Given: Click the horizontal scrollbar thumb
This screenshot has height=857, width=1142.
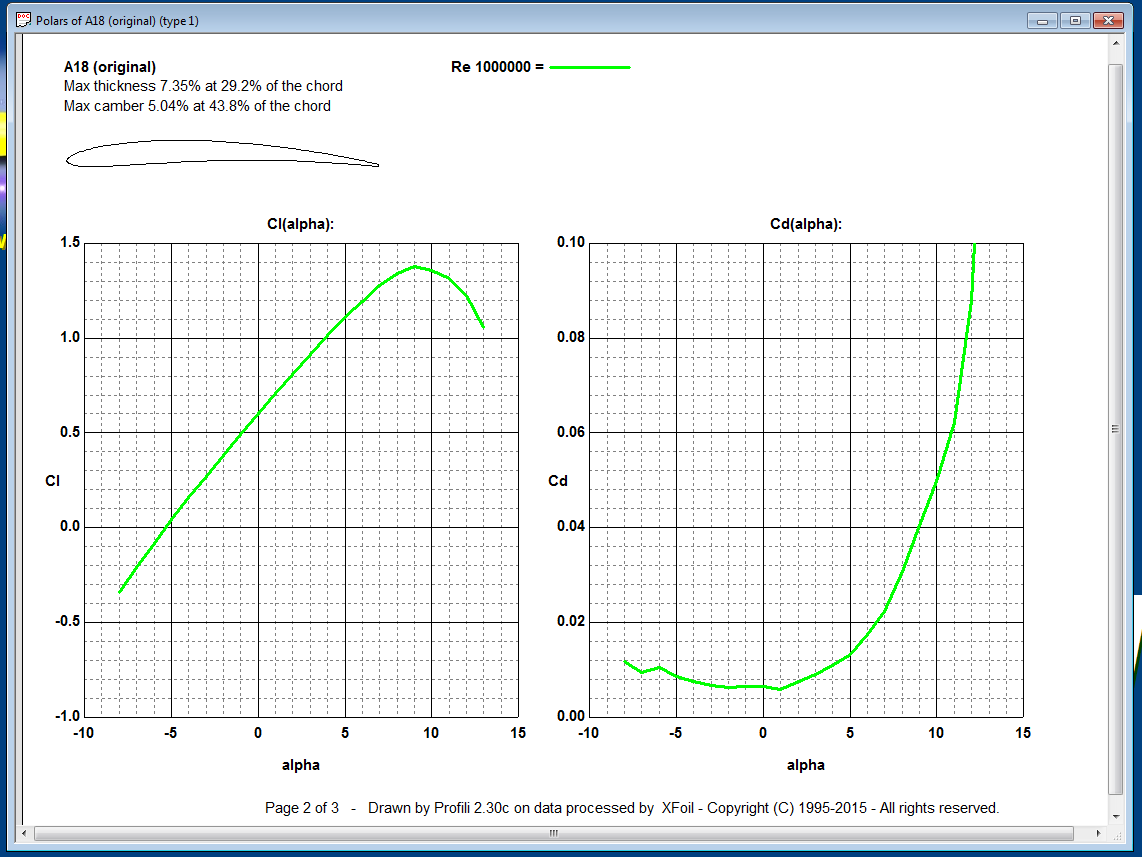Looking at the screenshot, I should pyautogui.click(x=553, y=832).
